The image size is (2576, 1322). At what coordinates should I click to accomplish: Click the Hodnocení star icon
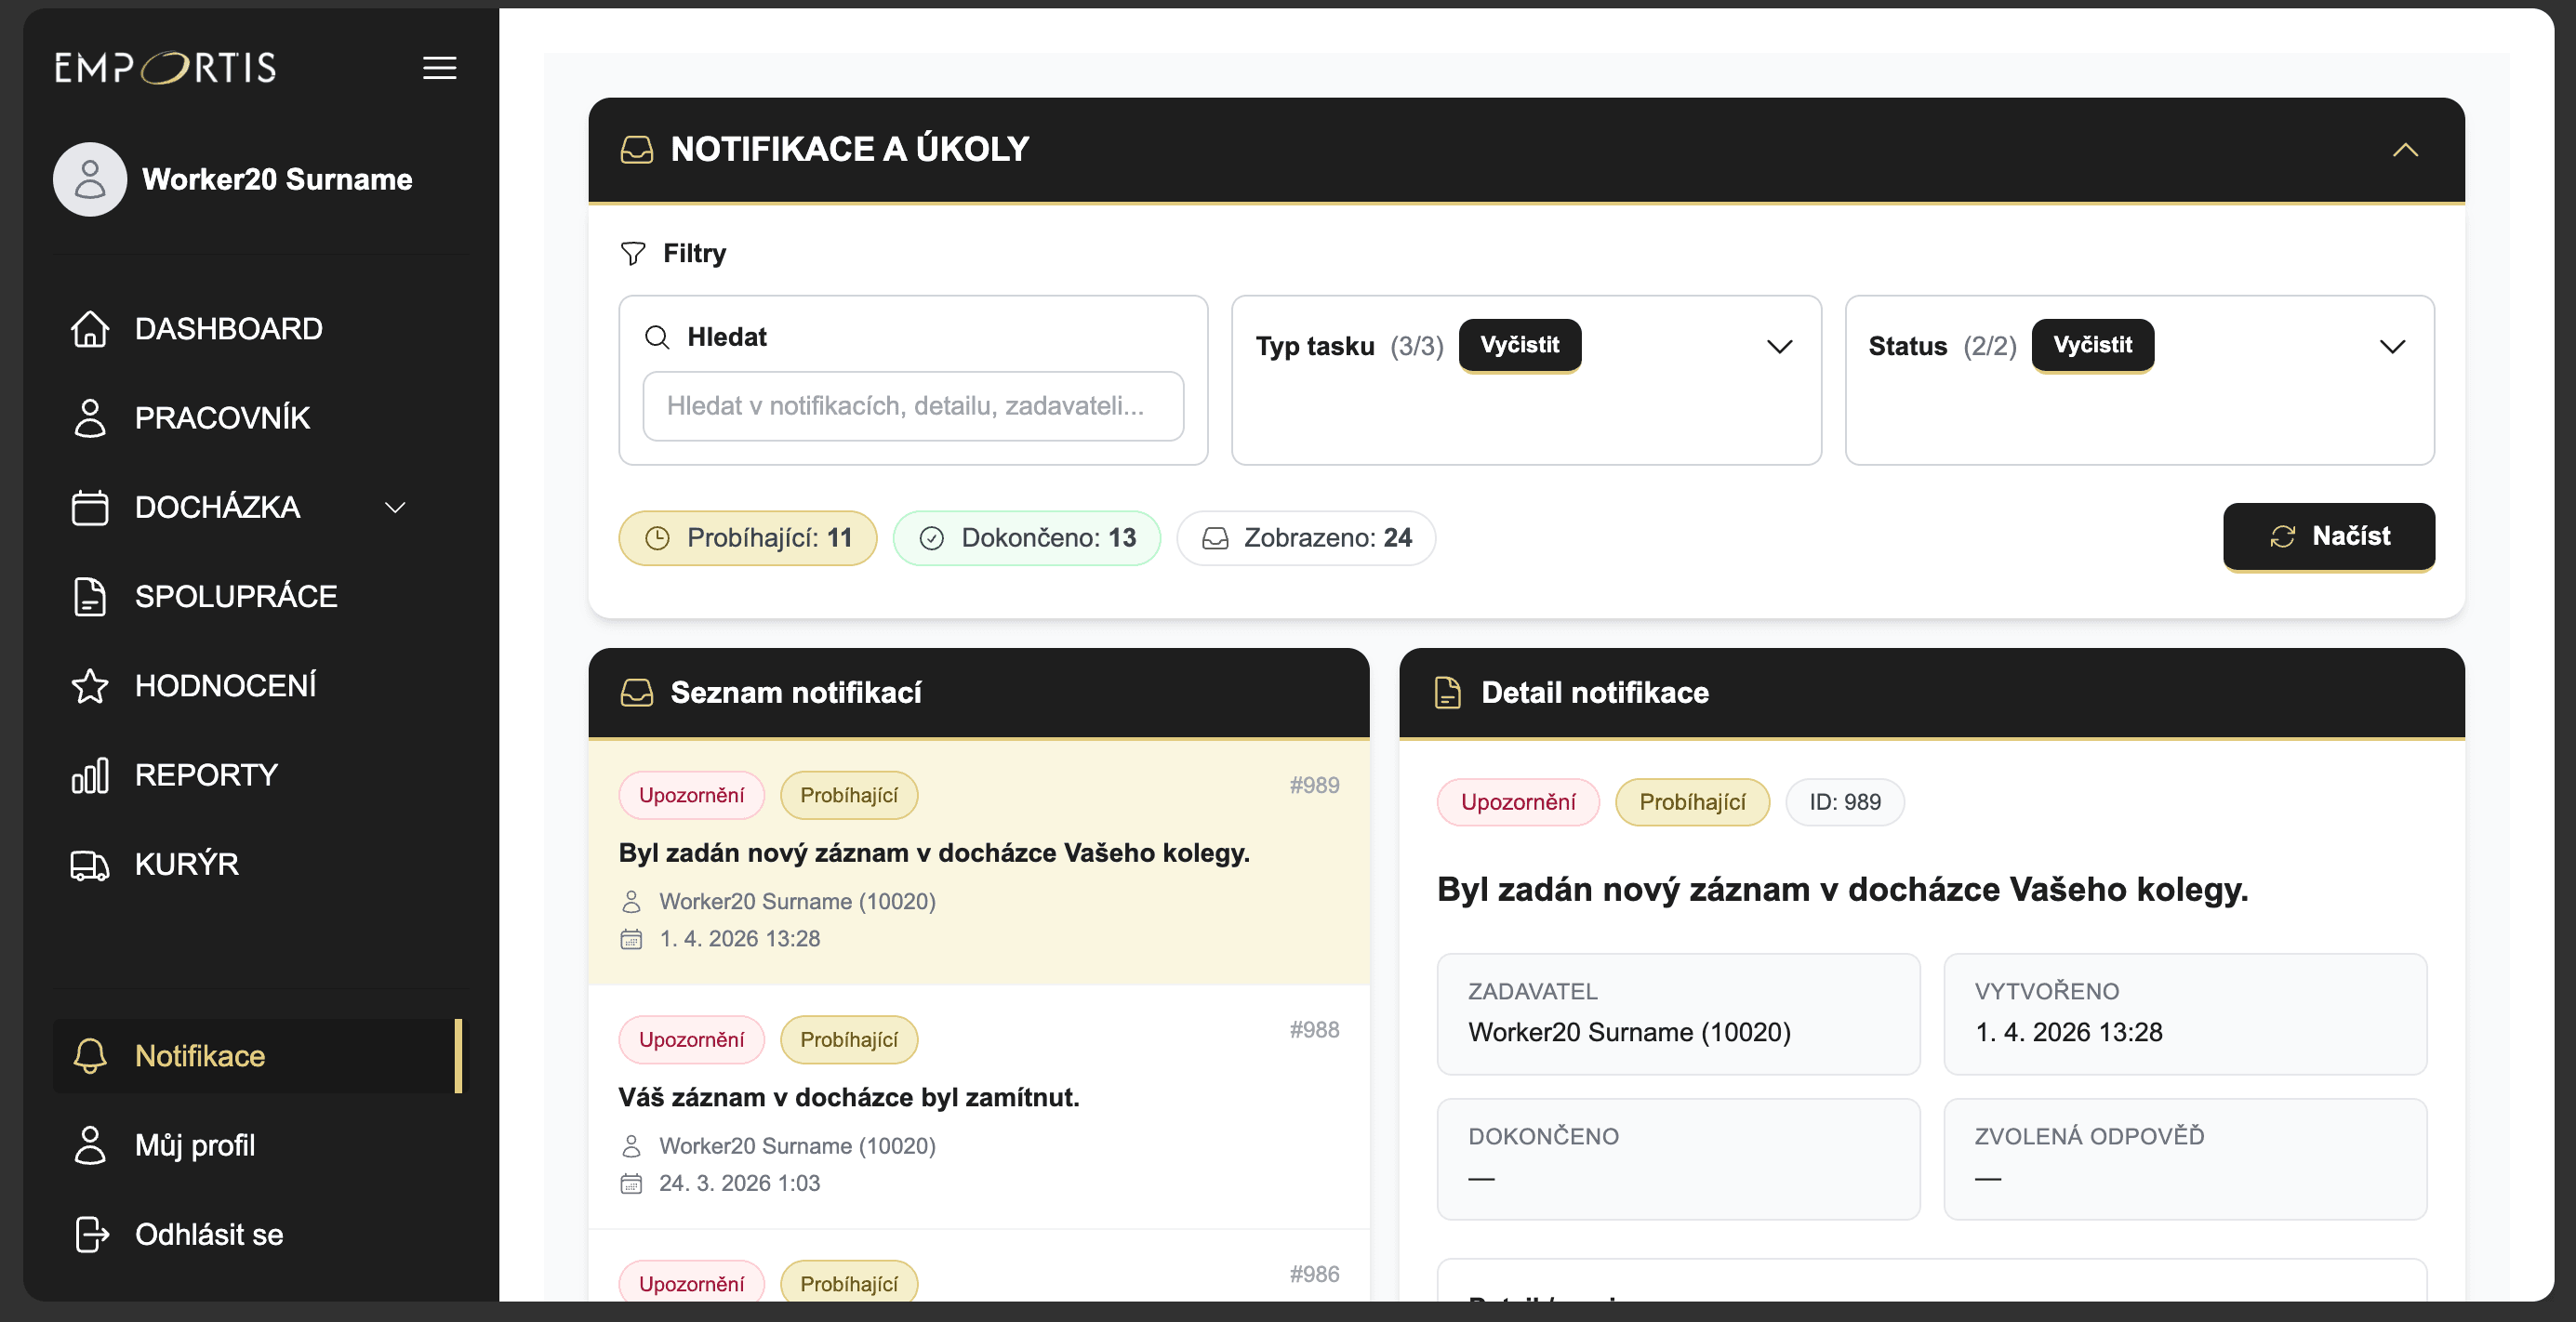point(90,685)
